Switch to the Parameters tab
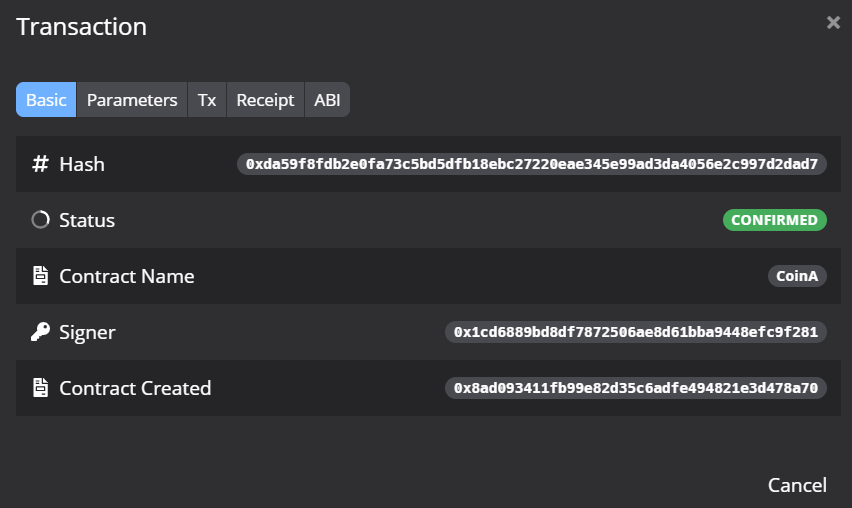Screen dimensions: 852x508 point(132,100)
